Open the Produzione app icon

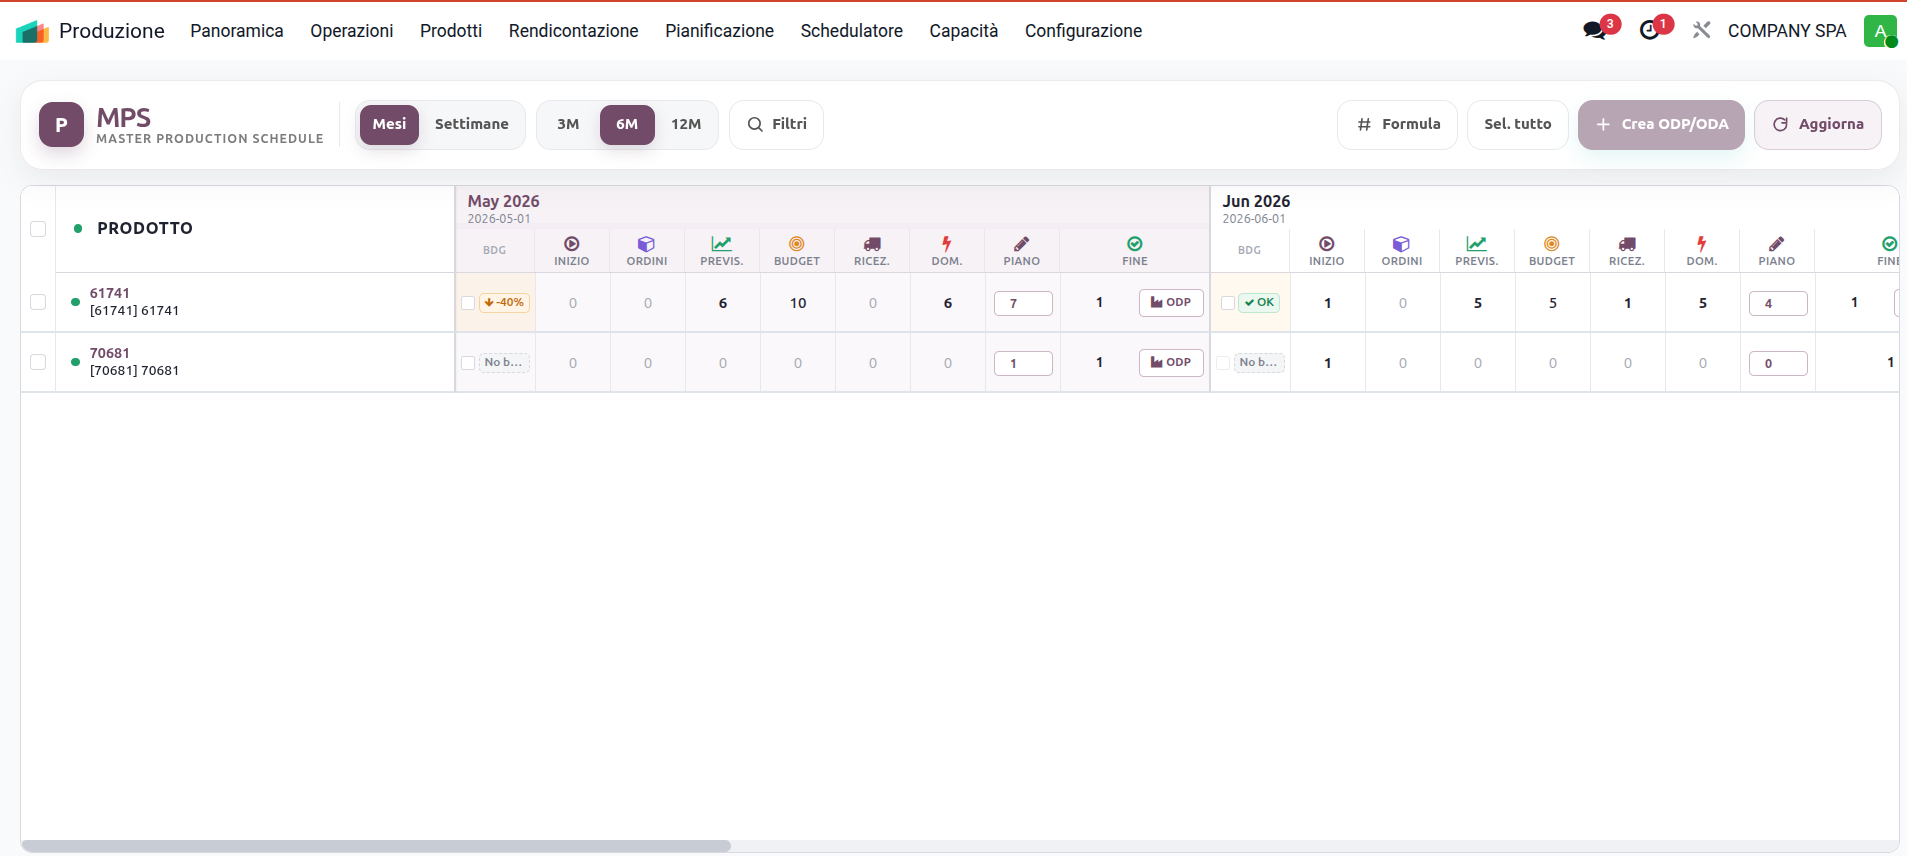(x=32, y=31)
